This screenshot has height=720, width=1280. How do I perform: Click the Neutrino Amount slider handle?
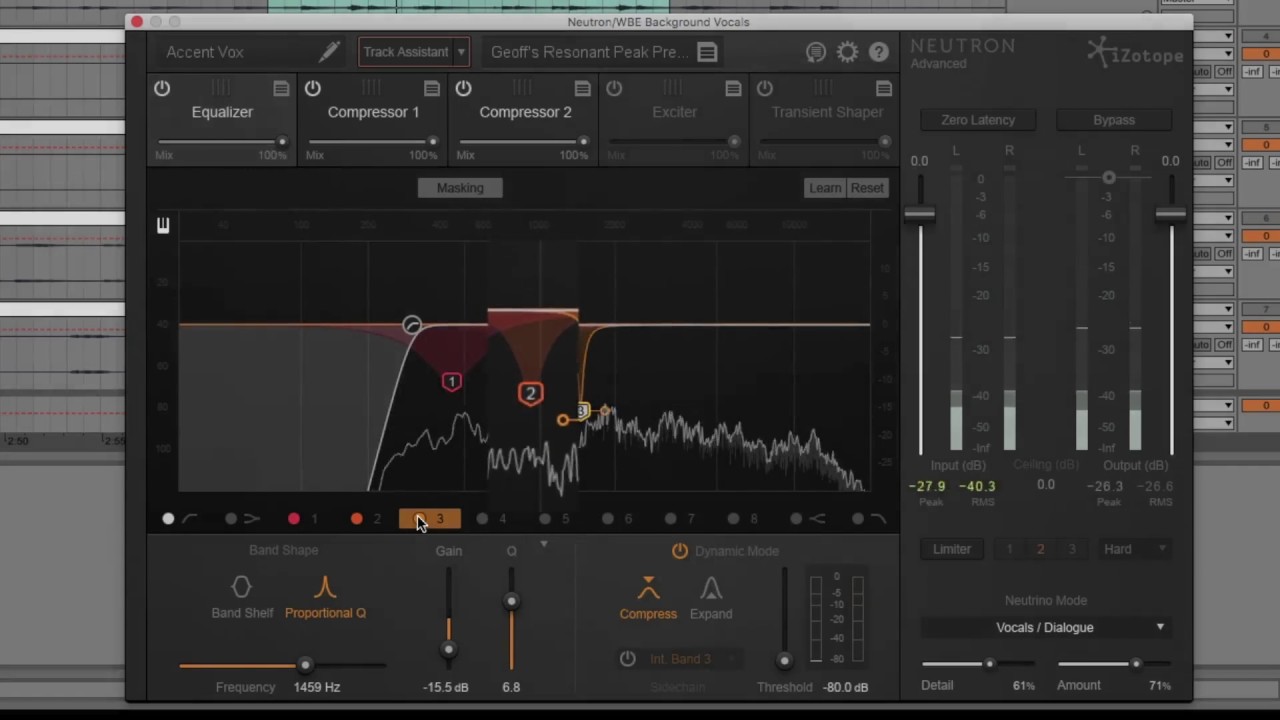1136,664
